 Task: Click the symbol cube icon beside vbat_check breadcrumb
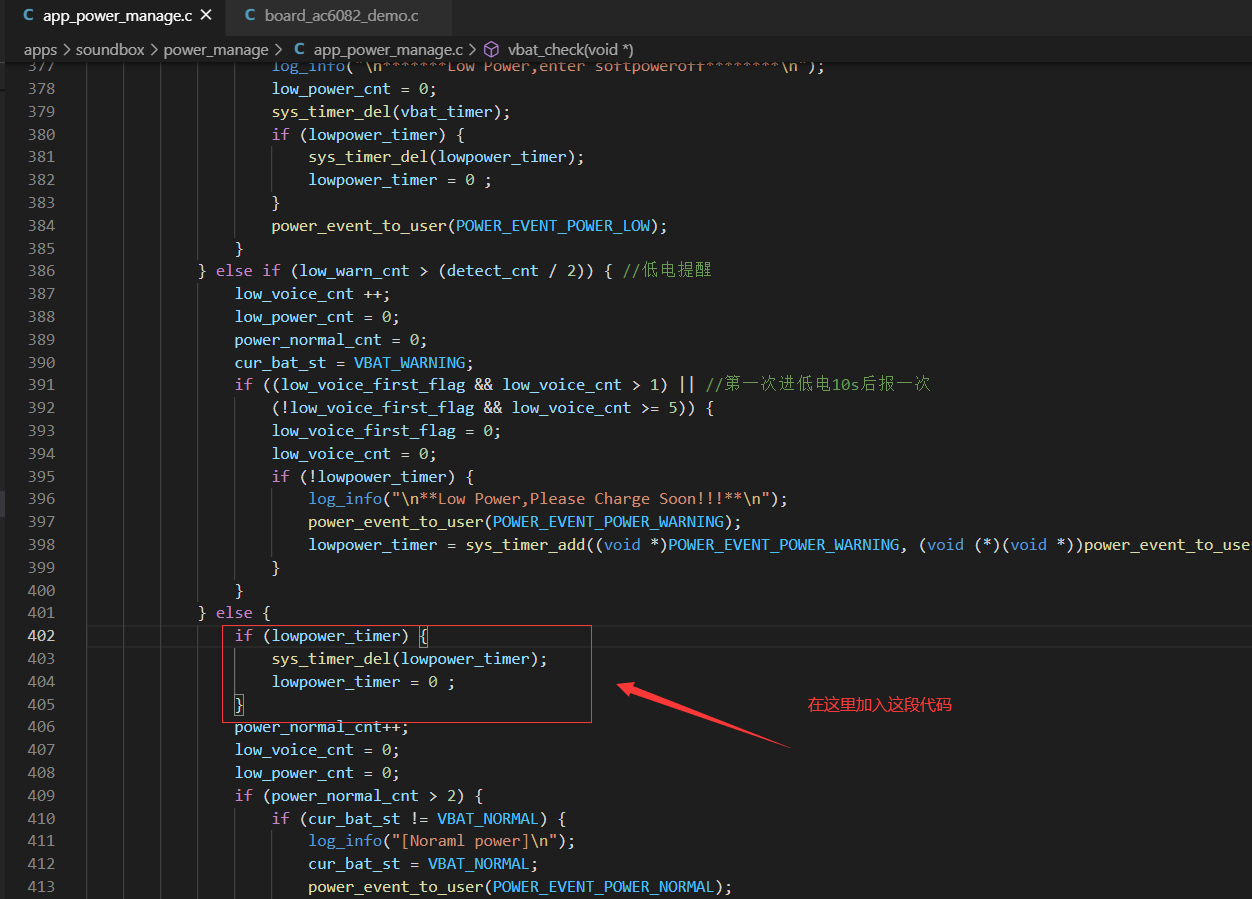491,49
